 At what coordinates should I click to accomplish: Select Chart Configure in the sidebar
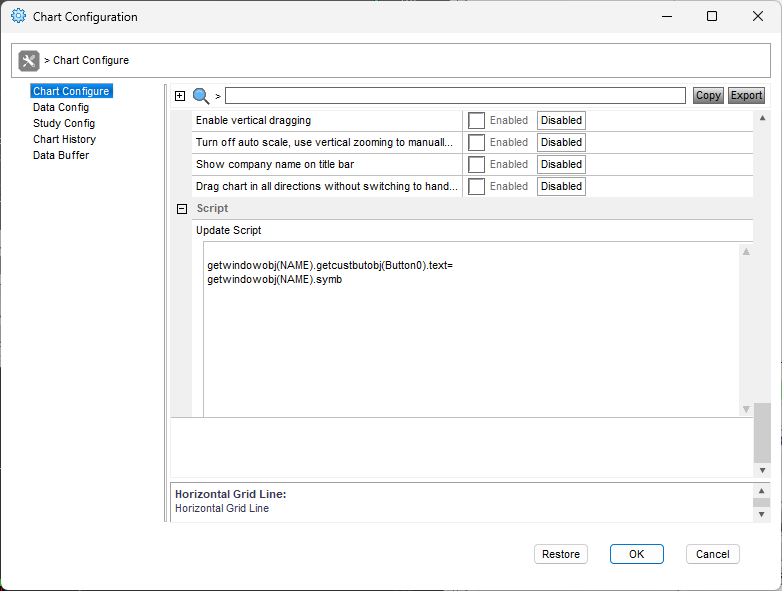[71, 91]
